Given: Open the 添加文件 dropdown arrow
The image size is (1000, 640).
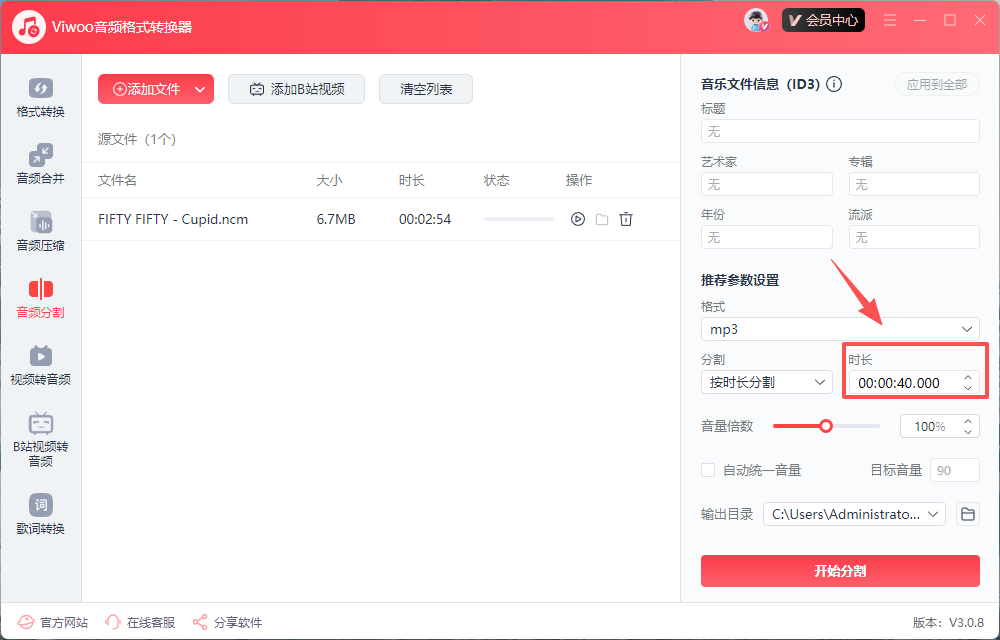Looking at the screenshot, I should click(199, 89).
